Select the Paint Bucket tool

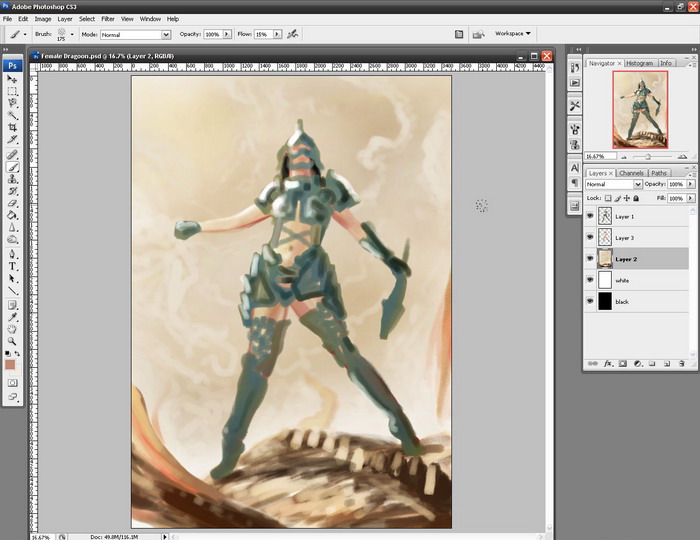point(12,215)
